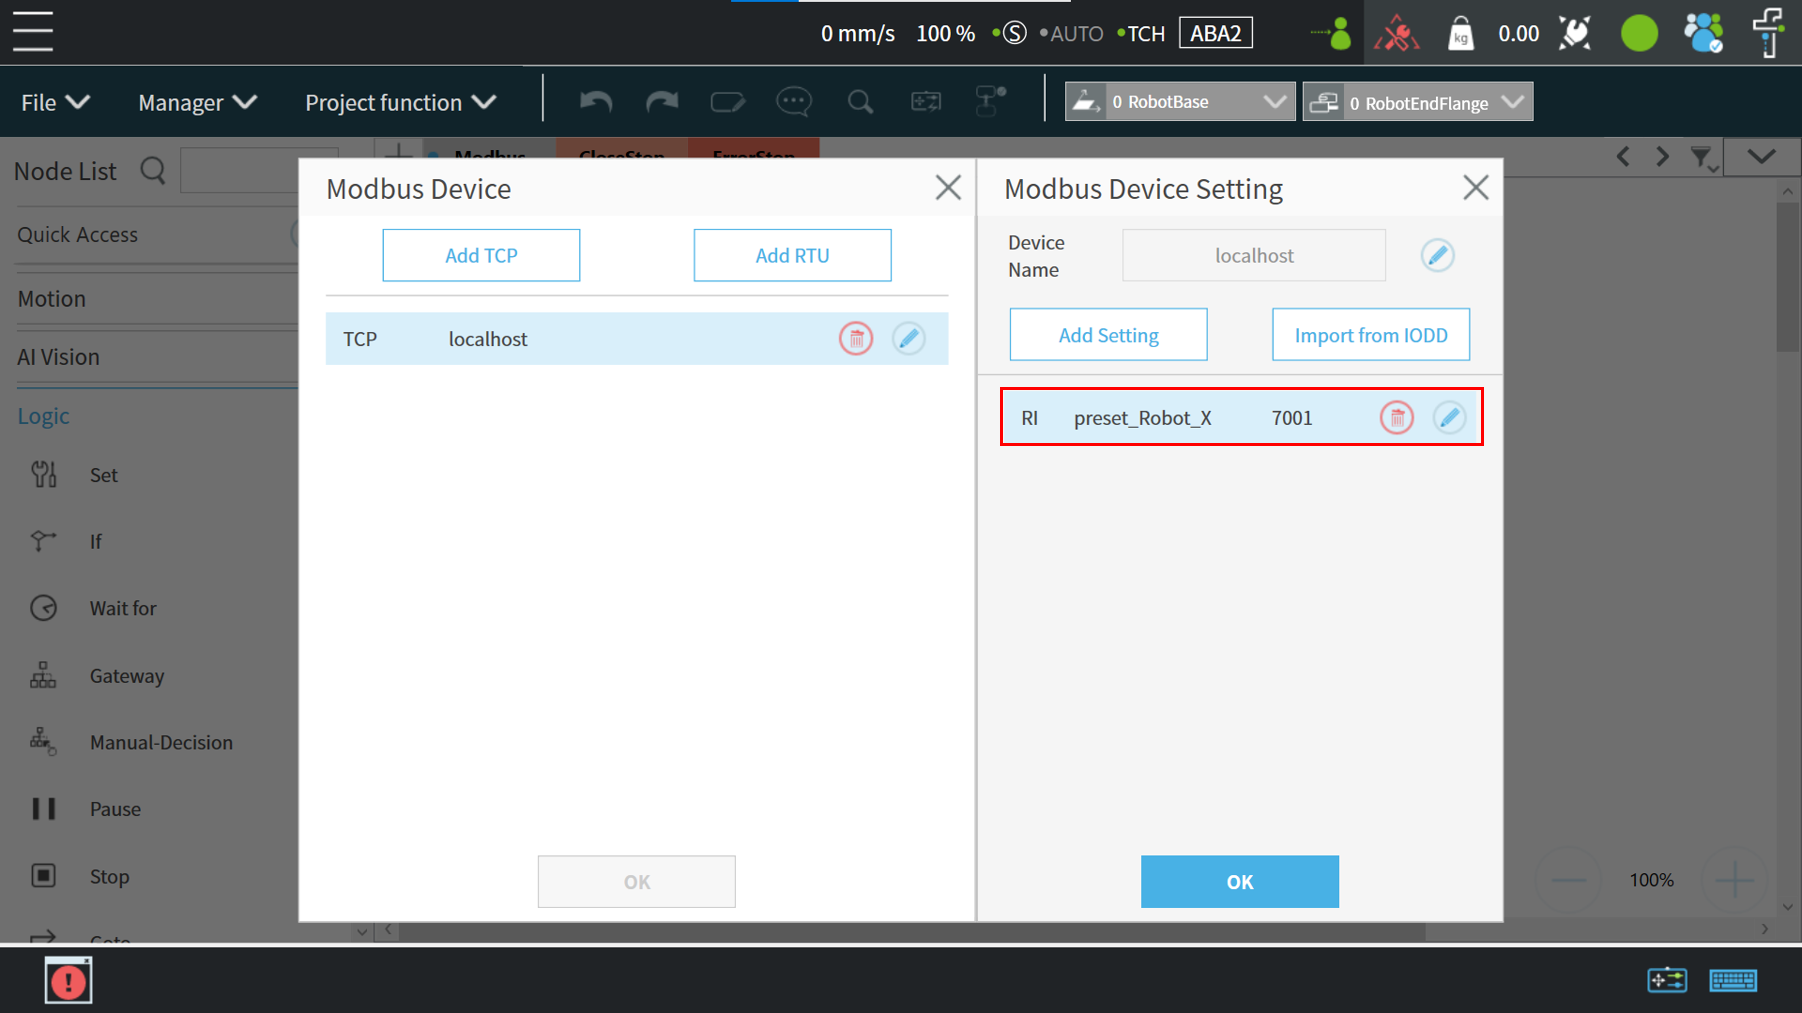Click the pencil icon beside Device Name
This screenshot has width=1802, height=1013.
pos(1437,255)
